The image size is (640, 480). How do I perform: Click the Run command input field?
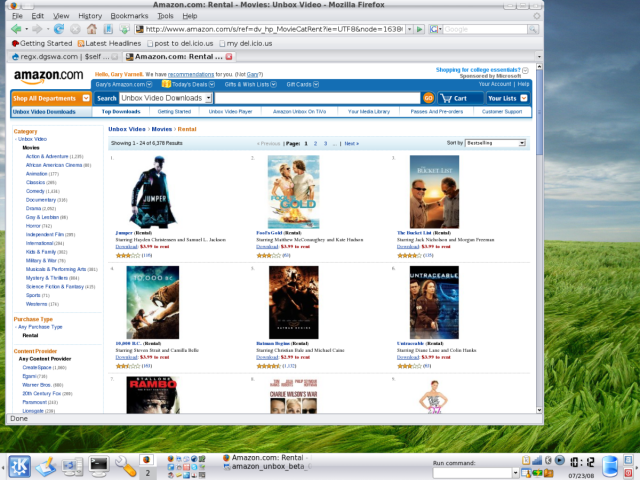(x=472, y=473)
